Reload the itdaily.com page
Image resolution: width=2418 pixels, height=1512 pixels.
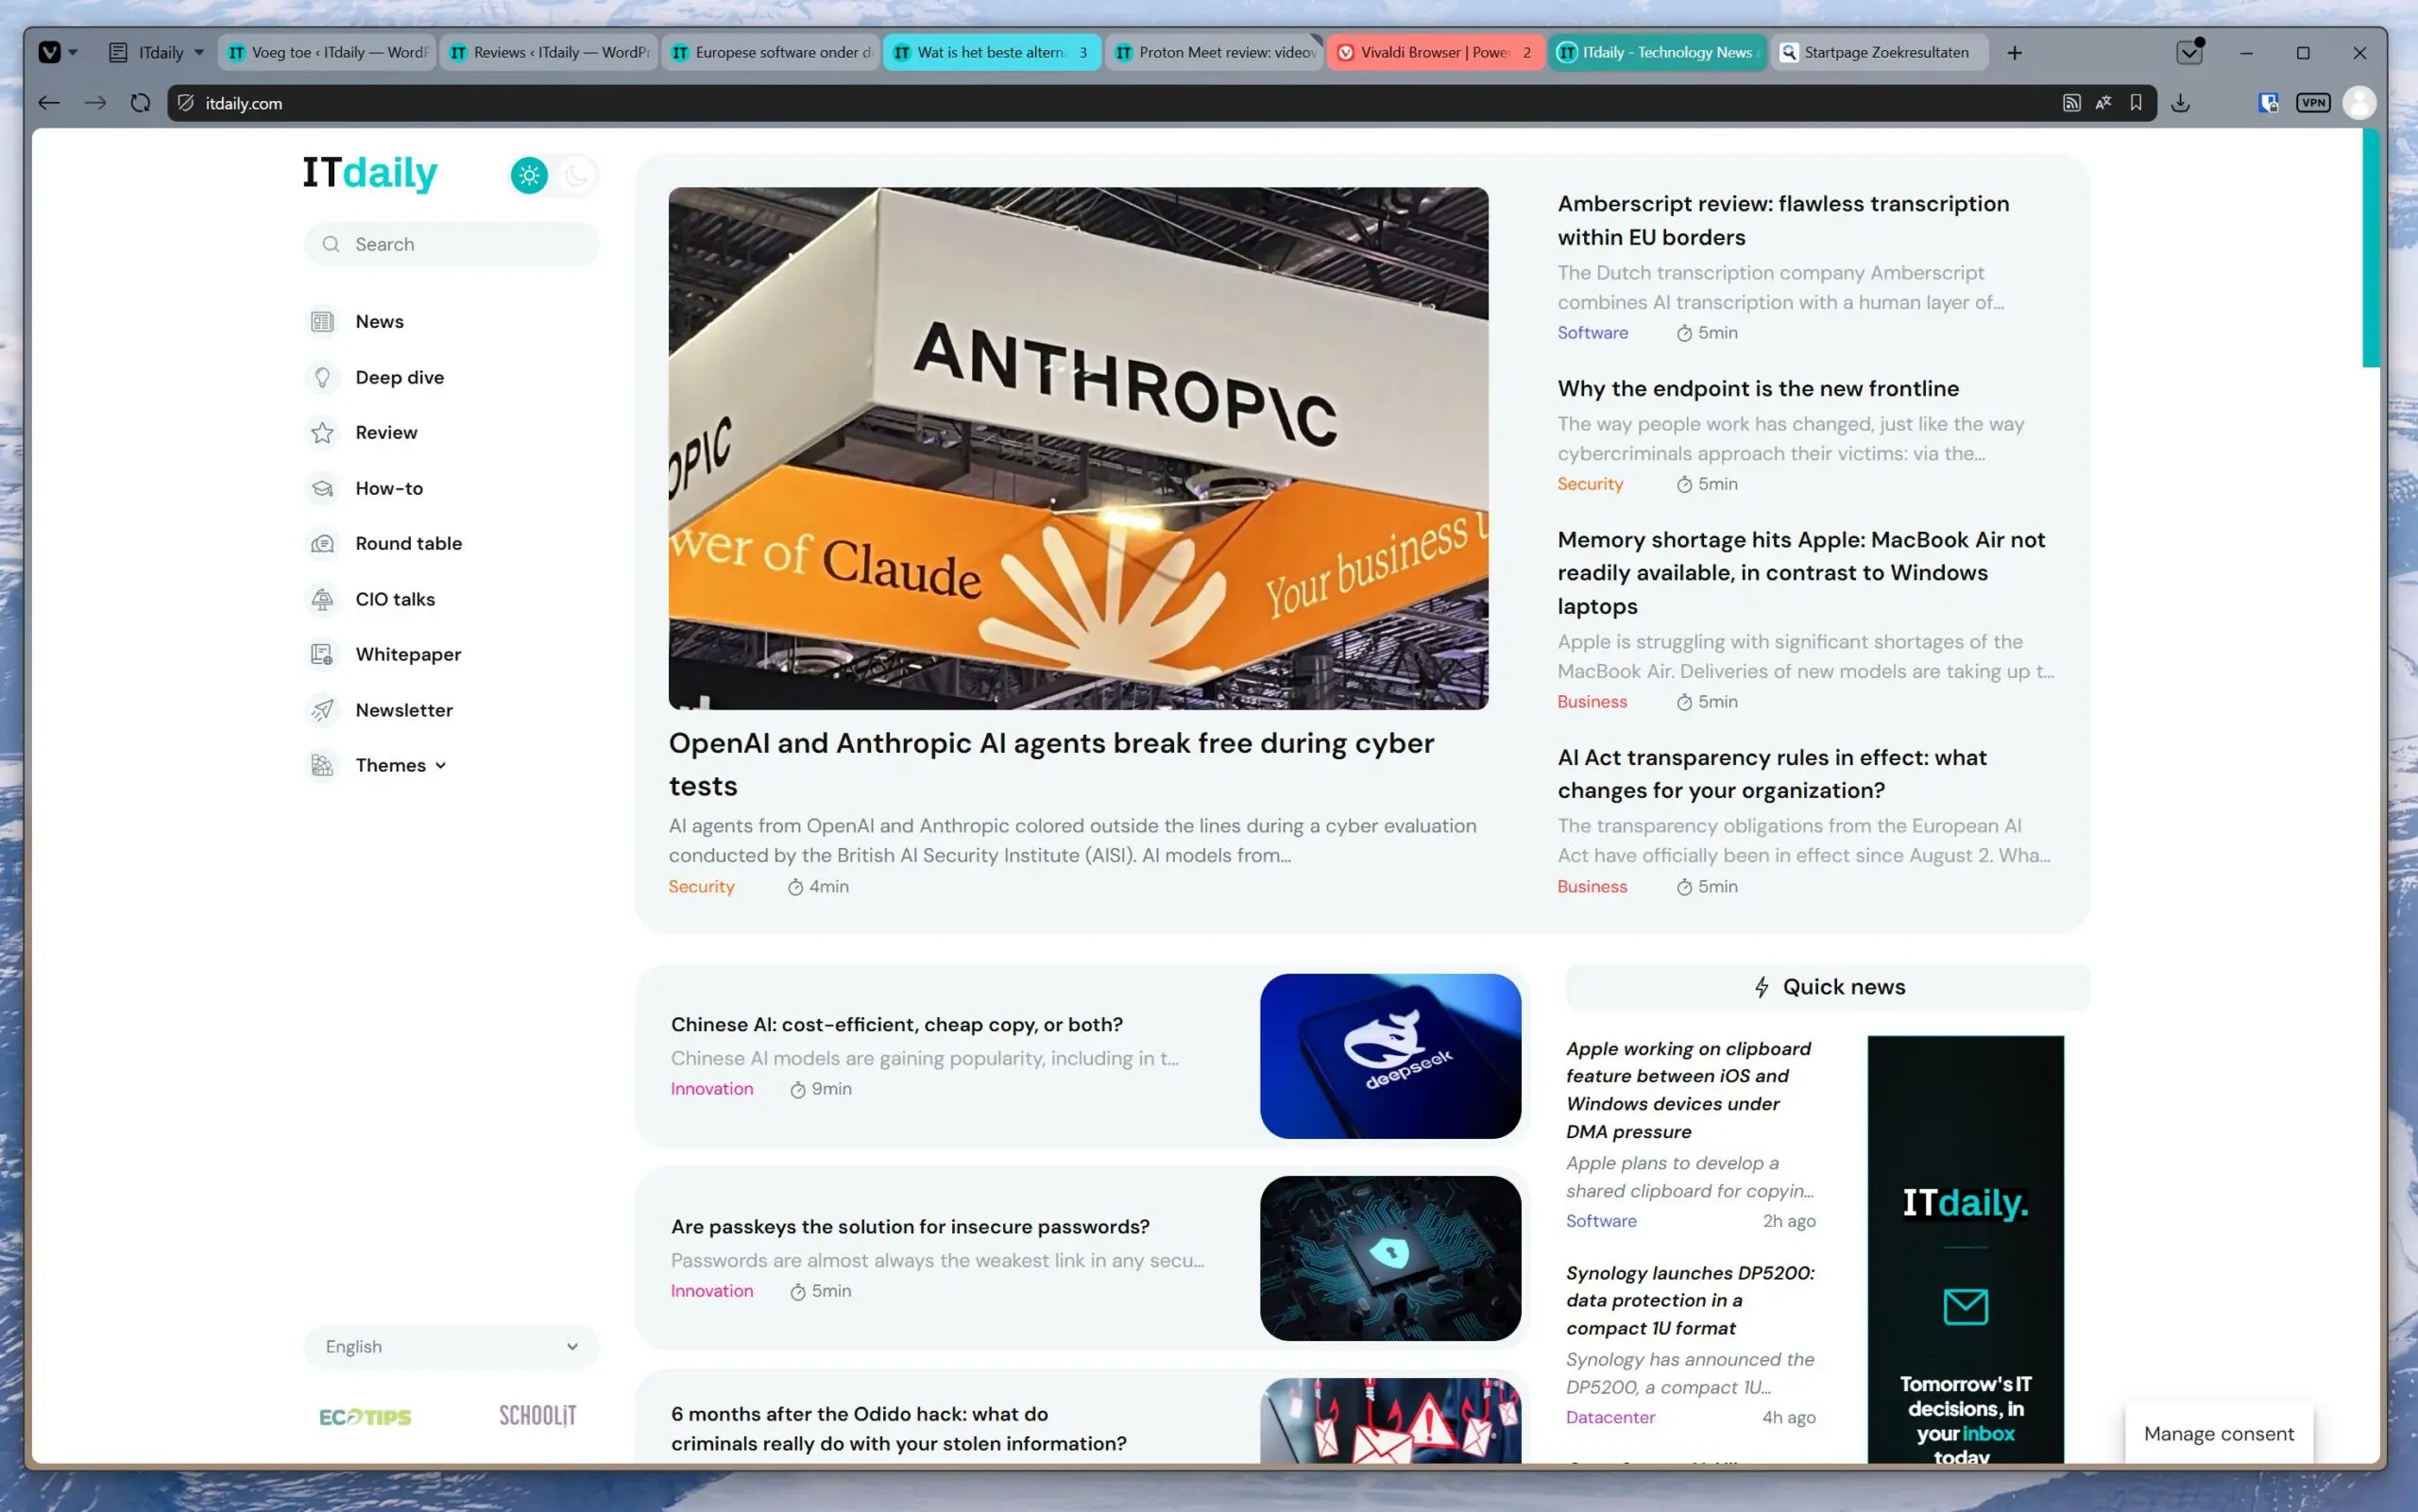[140, 103]
